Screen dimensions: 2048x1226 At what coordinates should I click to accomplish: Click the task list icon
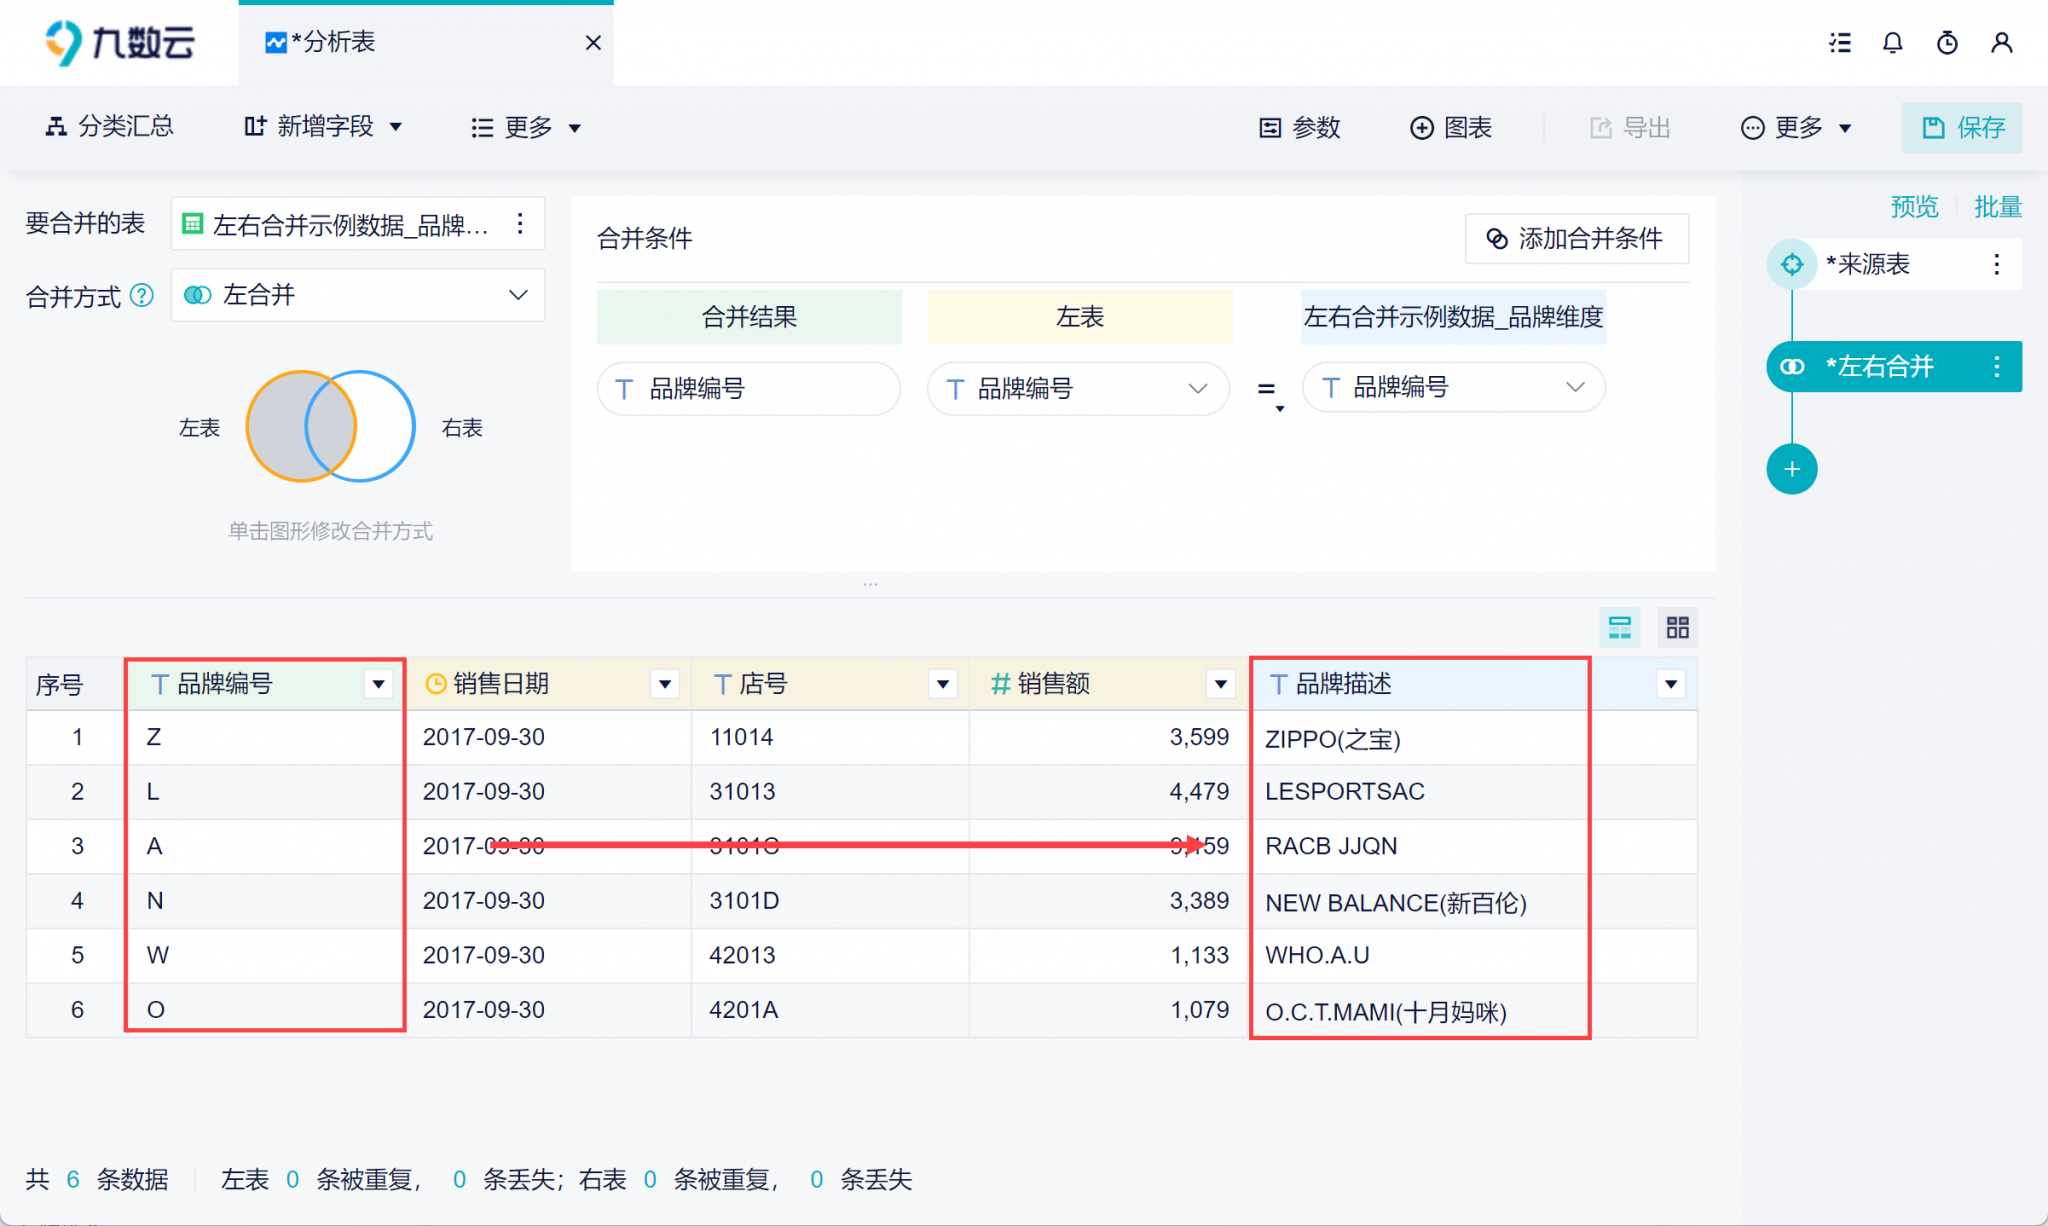click(1839, 43)
